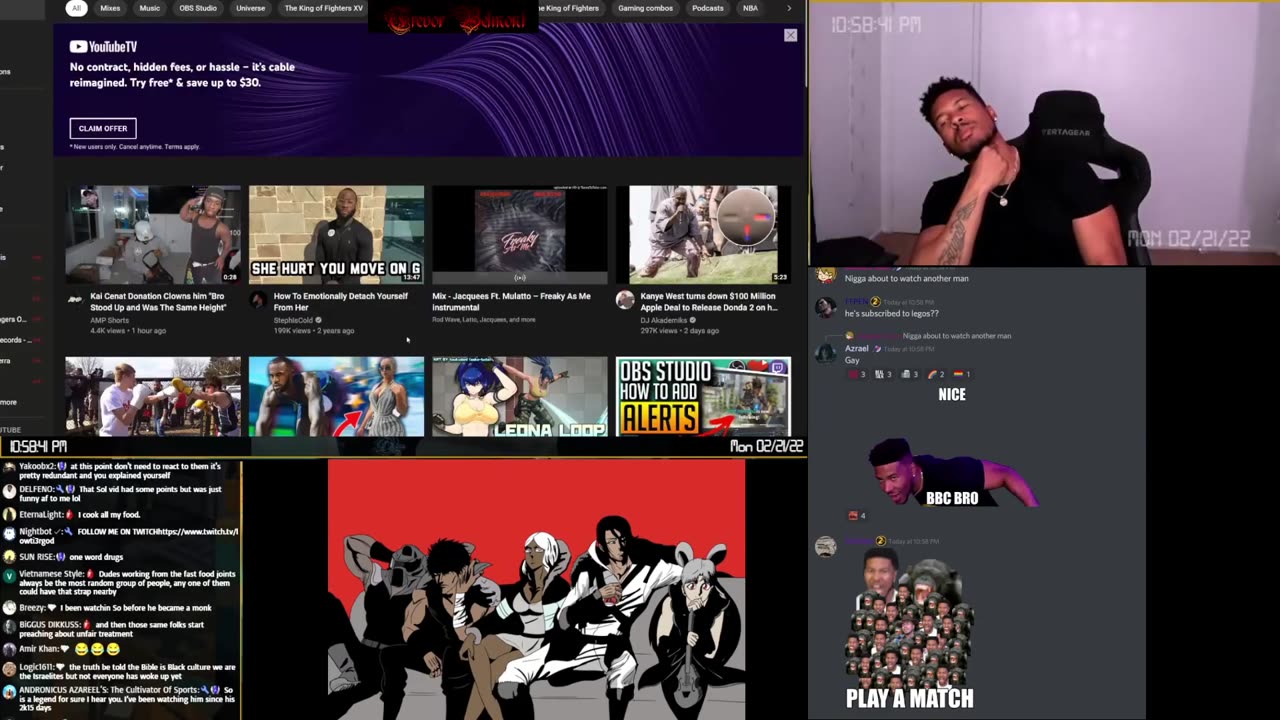Click the CLAIM OFFER button
Image resolution: width=1280 pixels, height=720 pixels.
(x=103, y=128)
